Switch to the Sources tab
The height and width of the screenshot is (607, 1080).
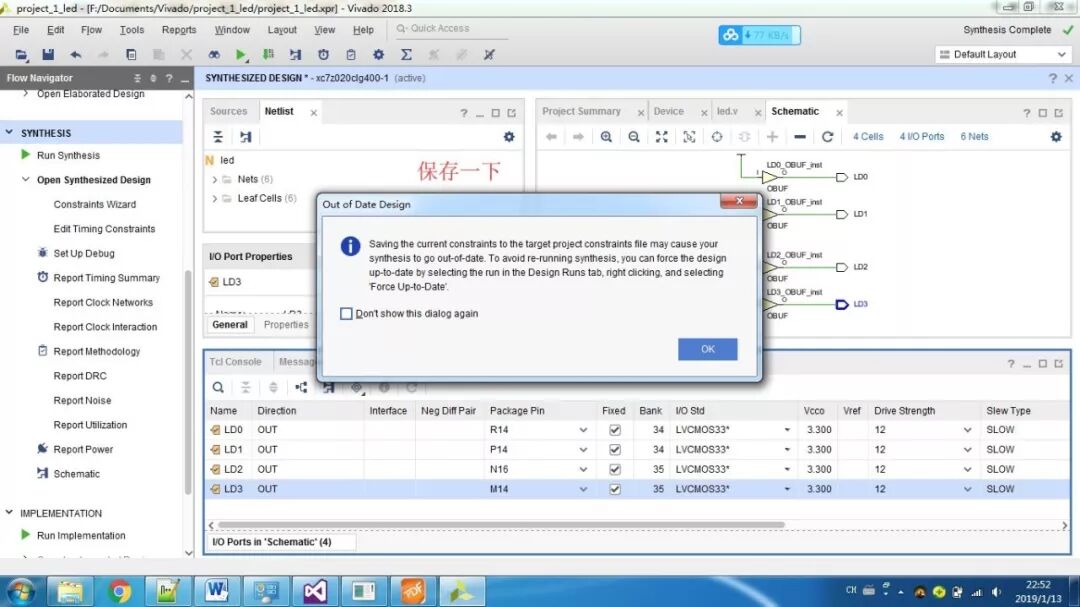229,111
